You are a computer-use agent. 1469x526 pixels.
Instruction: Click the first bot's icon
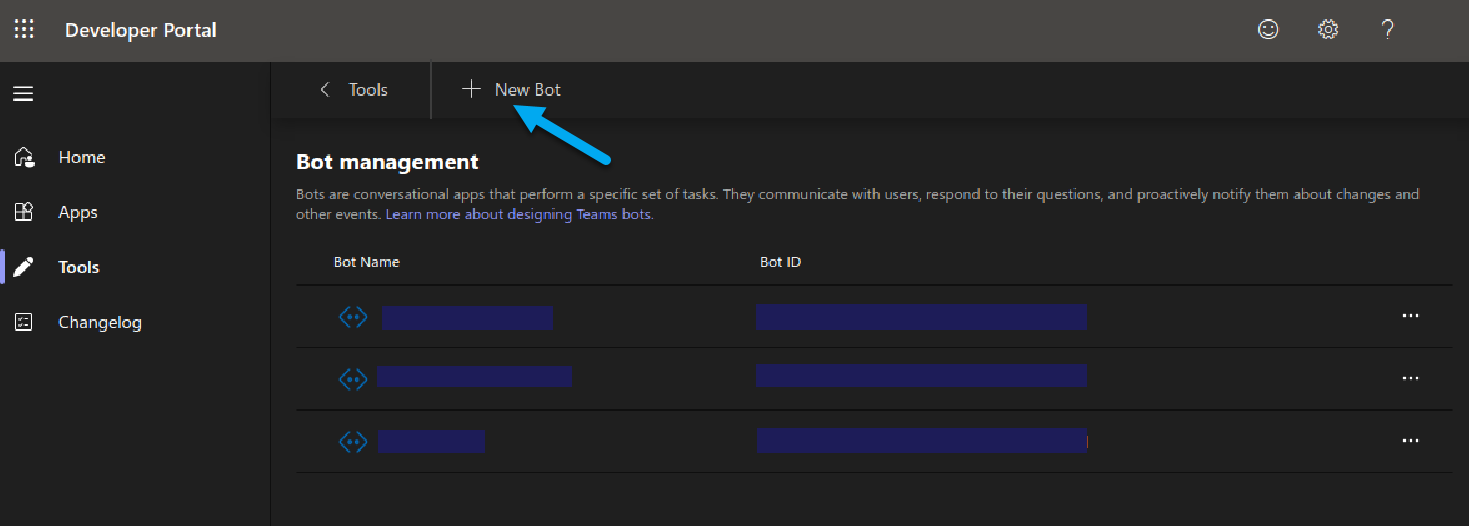353,317
